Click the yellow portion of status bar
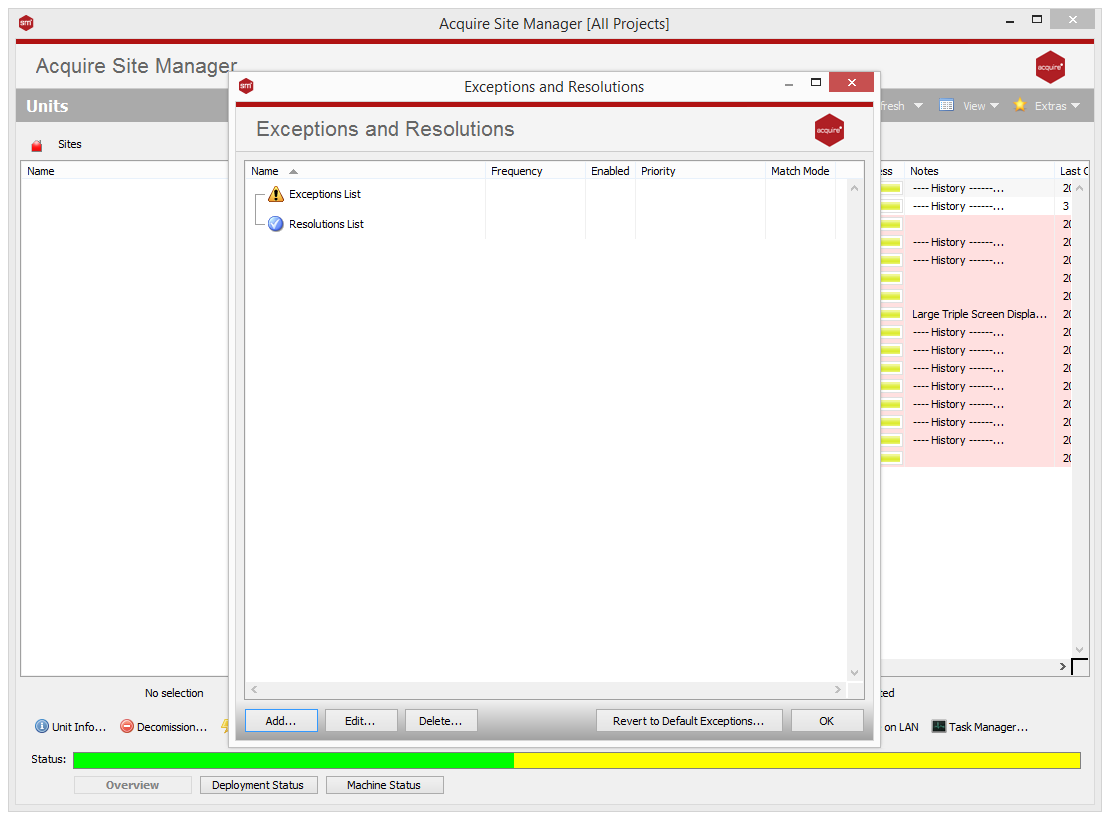This screenshot has height=822, width=1110. (797, 760)
